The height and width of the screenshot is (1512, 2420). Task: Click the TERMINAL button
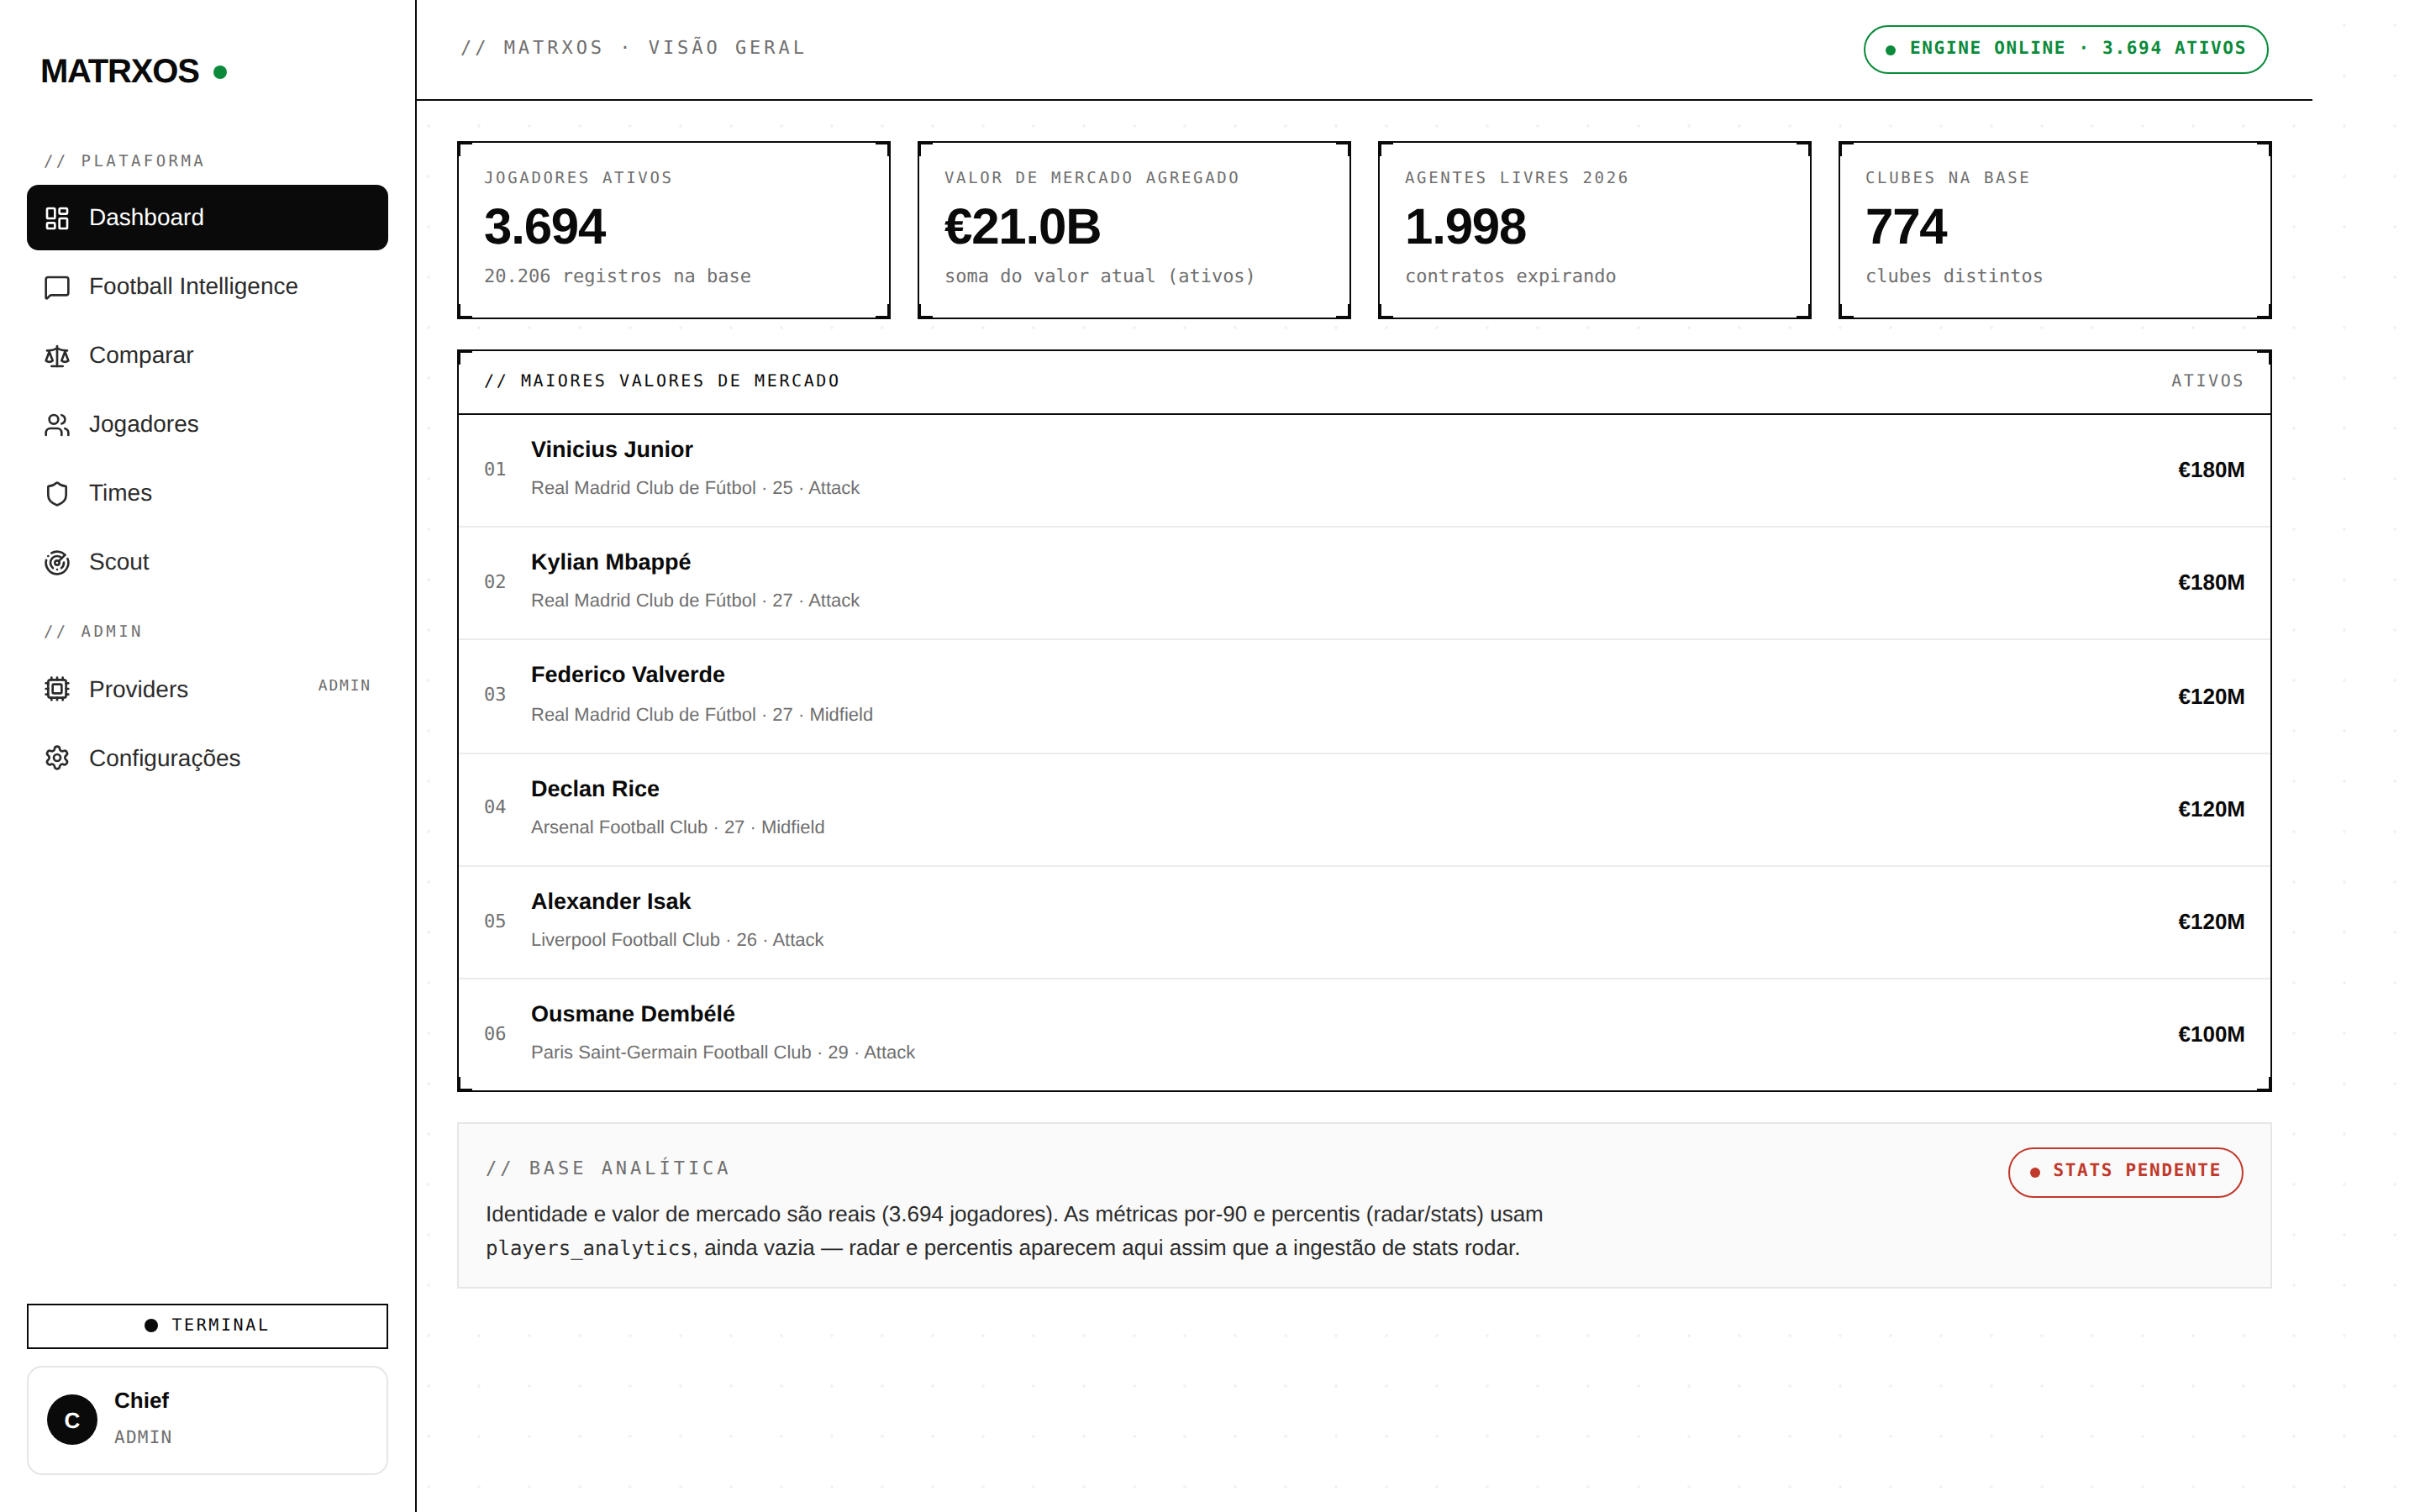(207, 1326)
